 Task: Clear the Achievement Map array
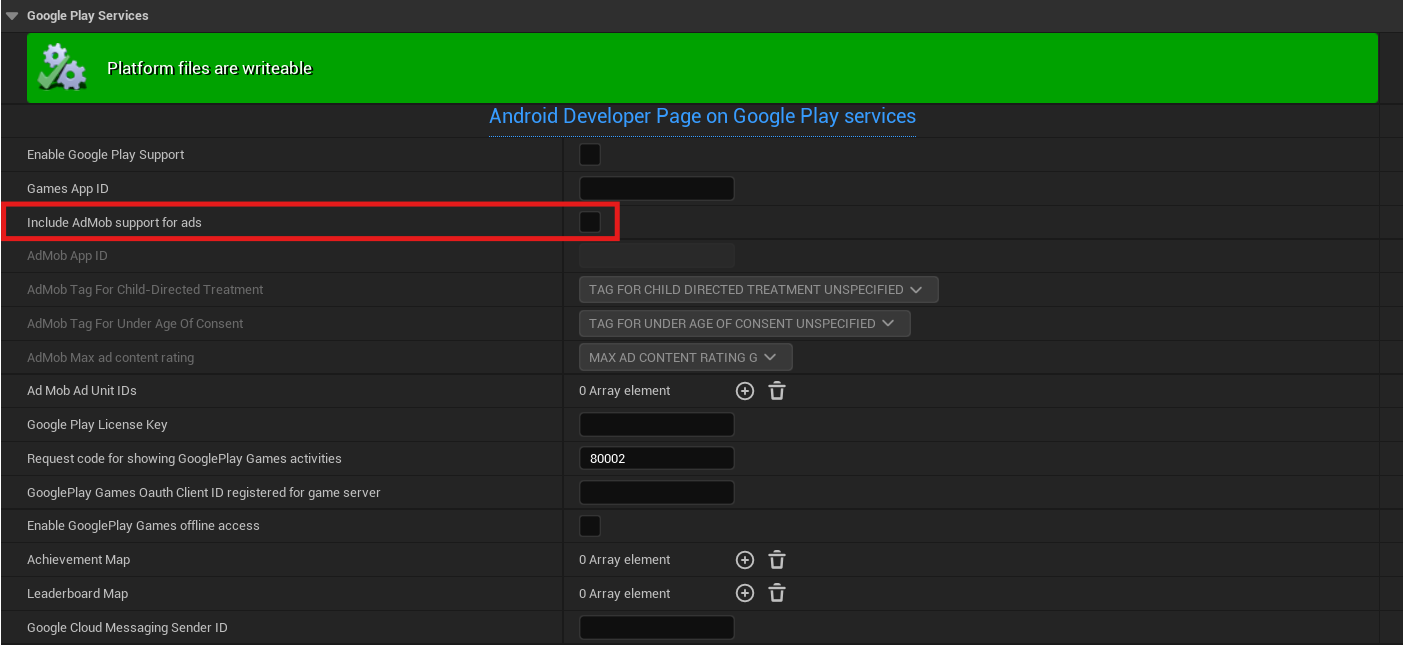click(x=777, y=560)
